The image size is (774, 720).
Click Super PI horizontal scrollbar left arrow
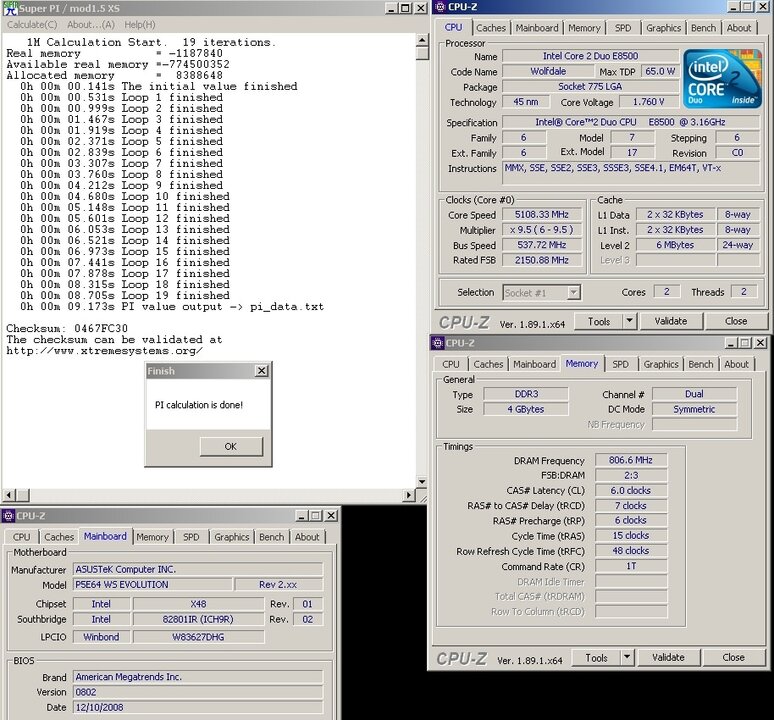pyautogui.click(x=9, y=494)
